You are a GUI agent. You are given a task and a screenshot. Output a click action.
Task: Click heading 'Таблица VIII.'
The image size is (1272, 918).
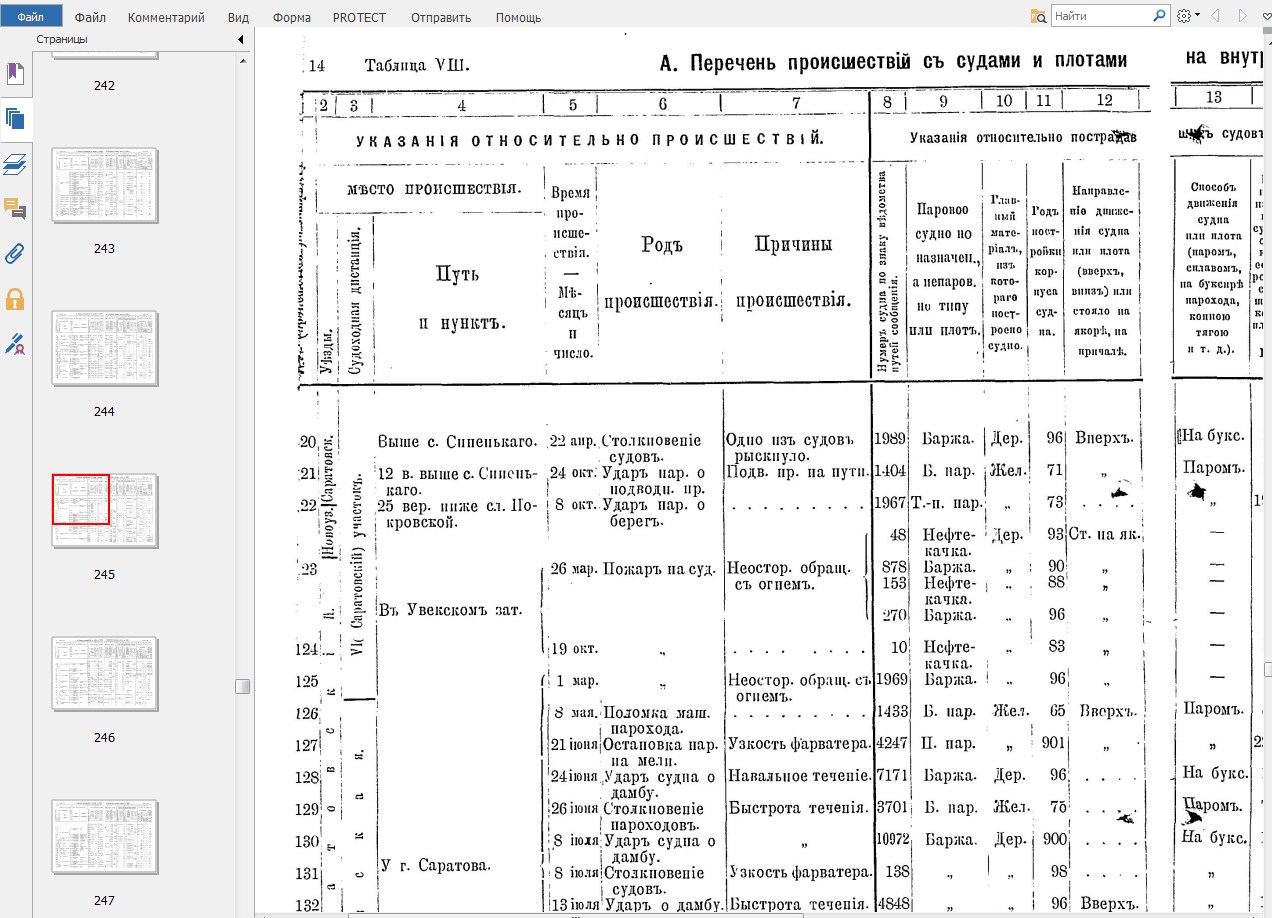[417, 66]
